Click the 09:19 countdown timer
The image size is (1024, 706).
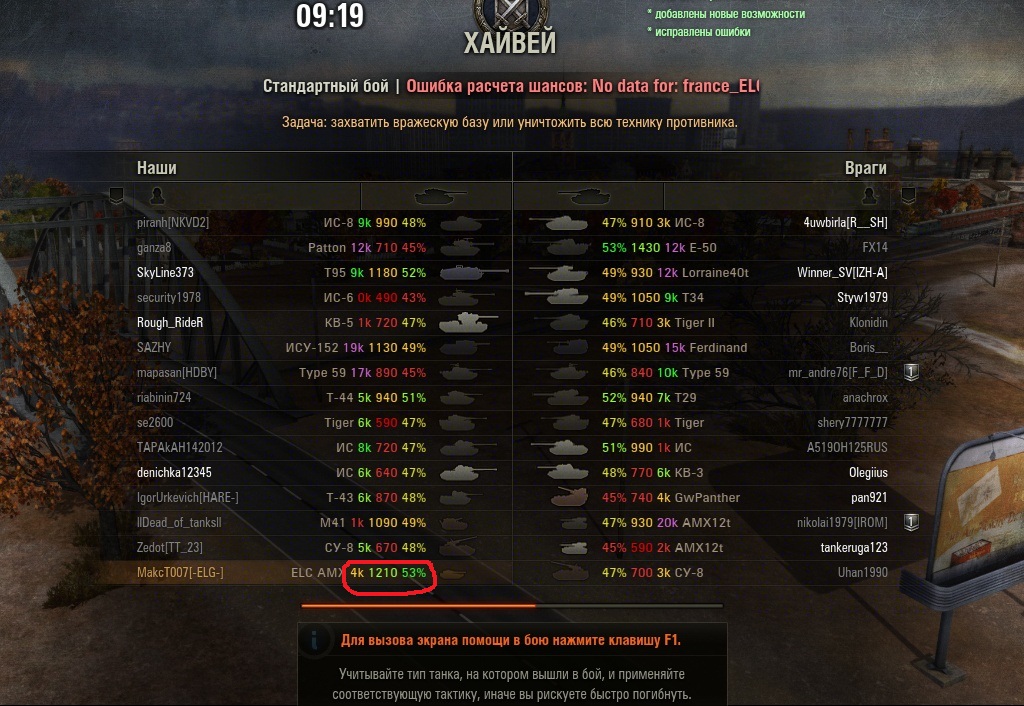point(330,16)
